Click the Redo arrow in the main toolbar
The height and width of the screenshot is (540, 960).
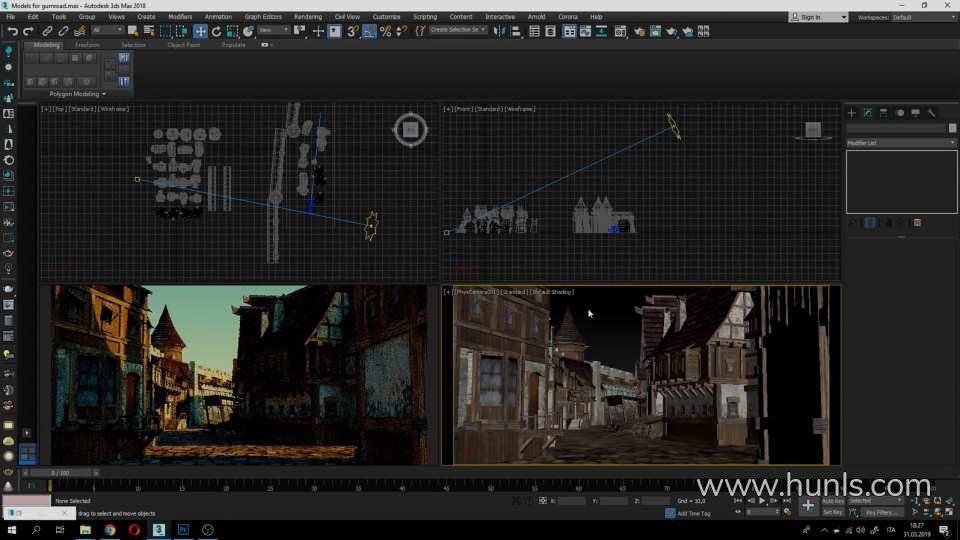point(28,31)
